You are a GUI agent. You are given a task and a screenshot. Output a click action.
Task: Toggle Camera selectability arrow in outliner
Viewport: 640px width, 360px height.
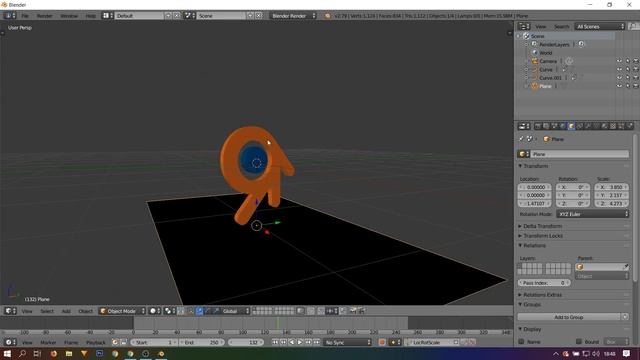pos(628,61)
